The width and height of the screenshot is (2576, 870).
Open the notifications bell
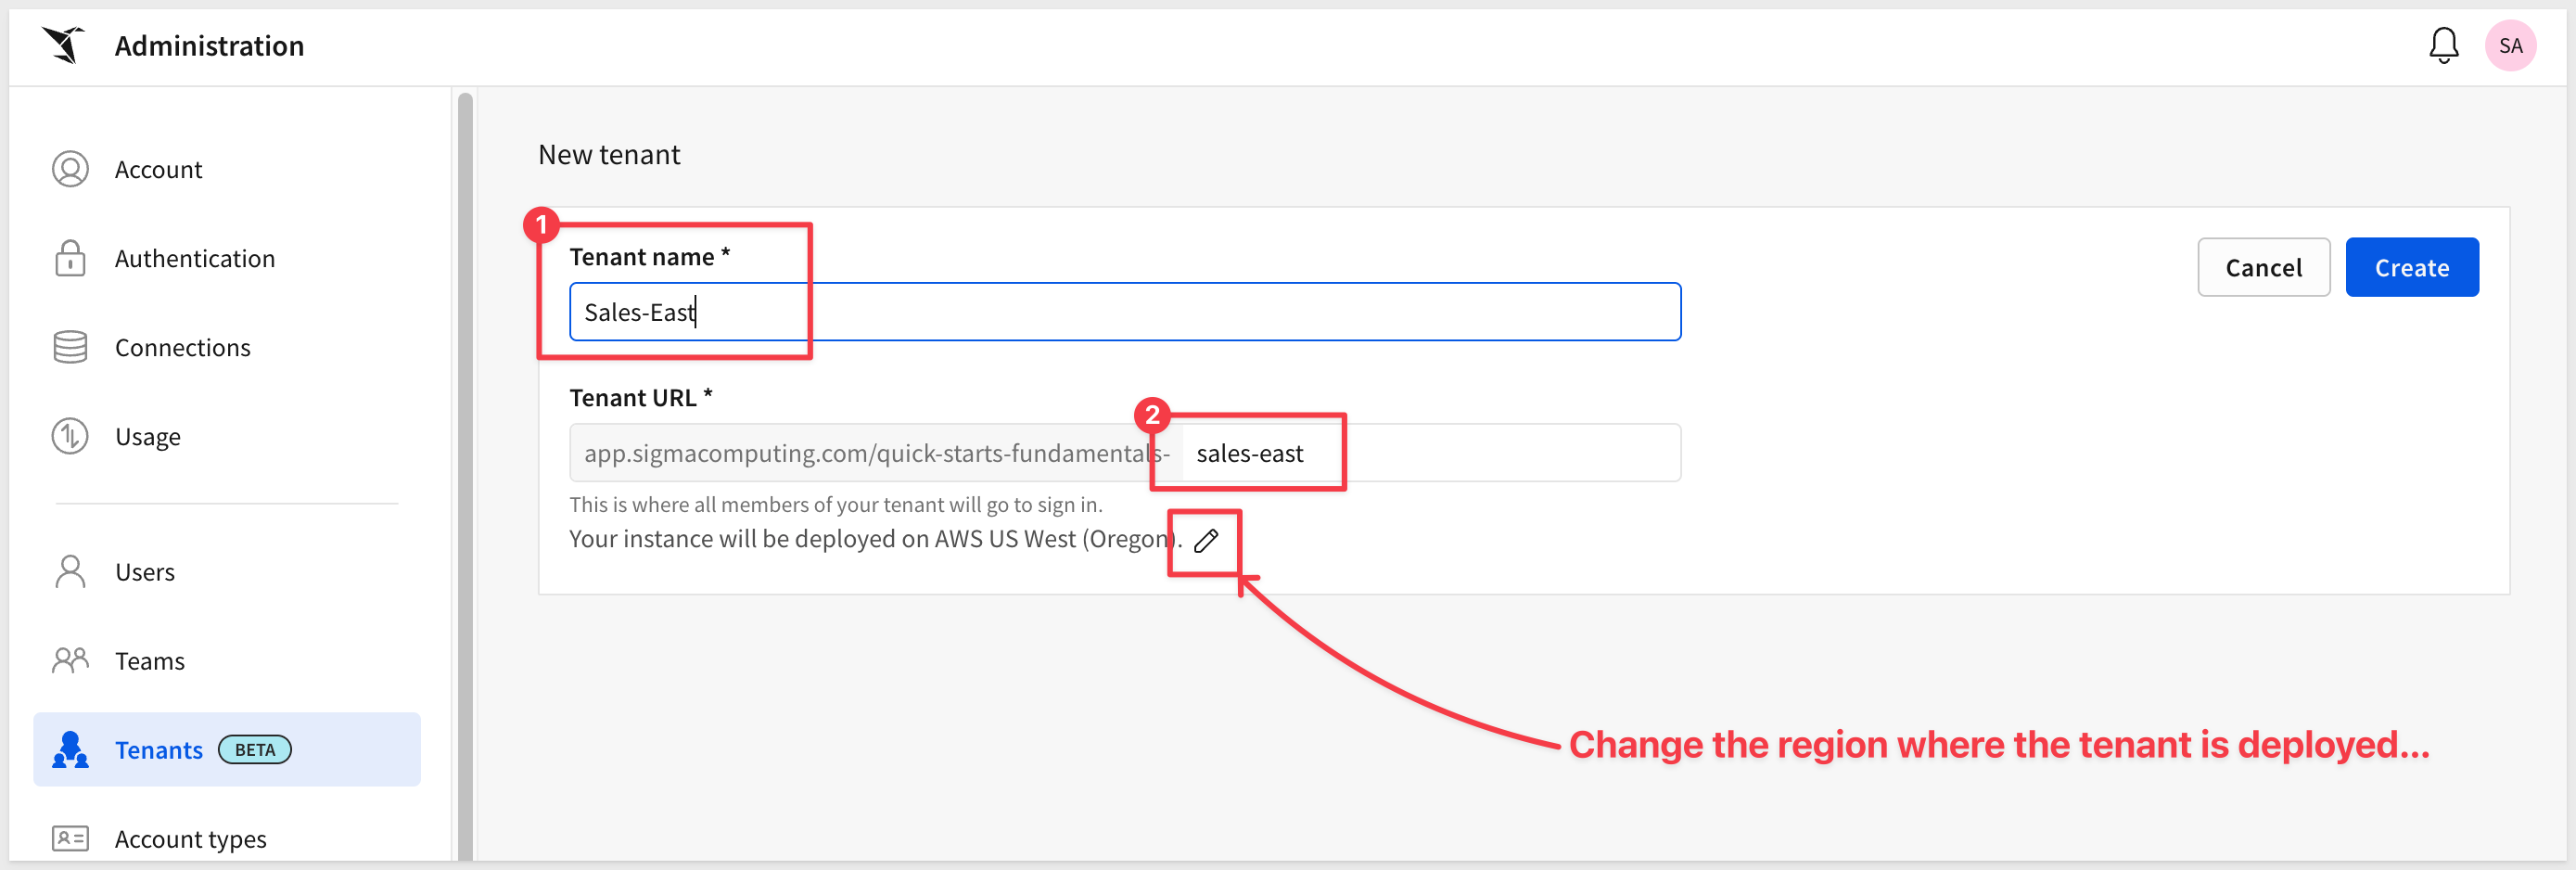[x=2443, y=45]
